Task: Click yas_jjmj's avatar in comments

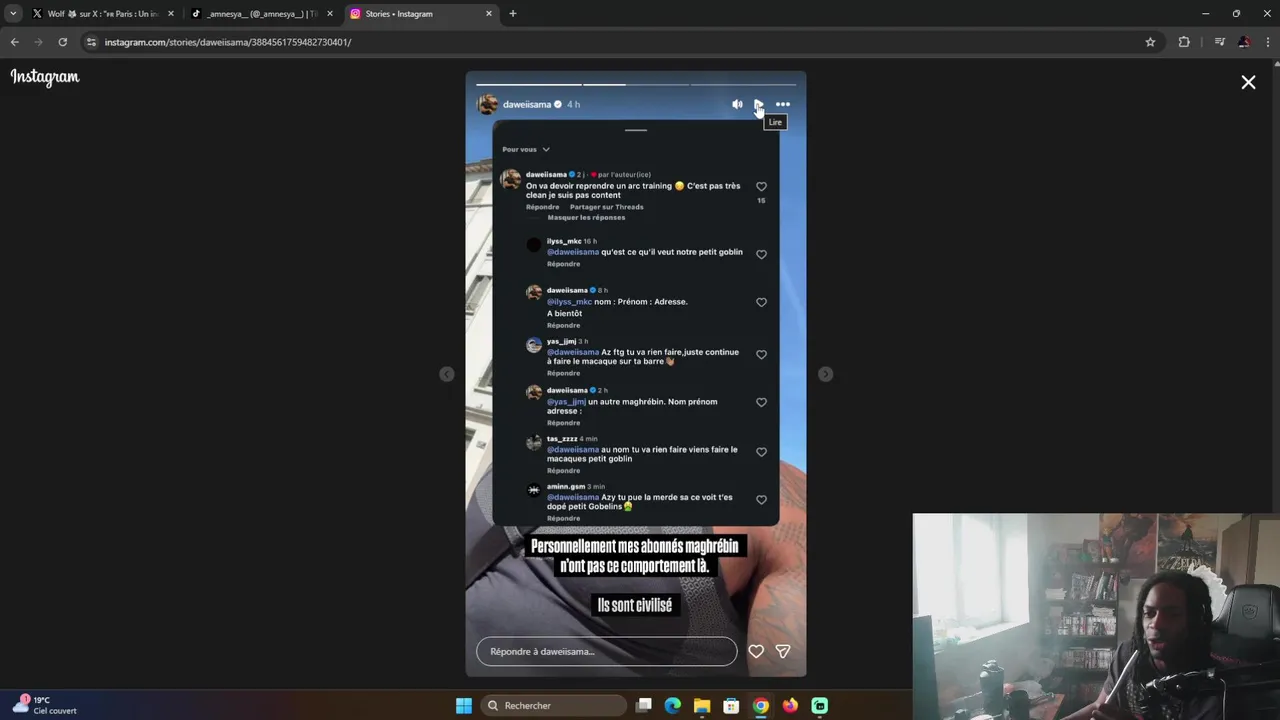Action: click(x=534, y=345)
